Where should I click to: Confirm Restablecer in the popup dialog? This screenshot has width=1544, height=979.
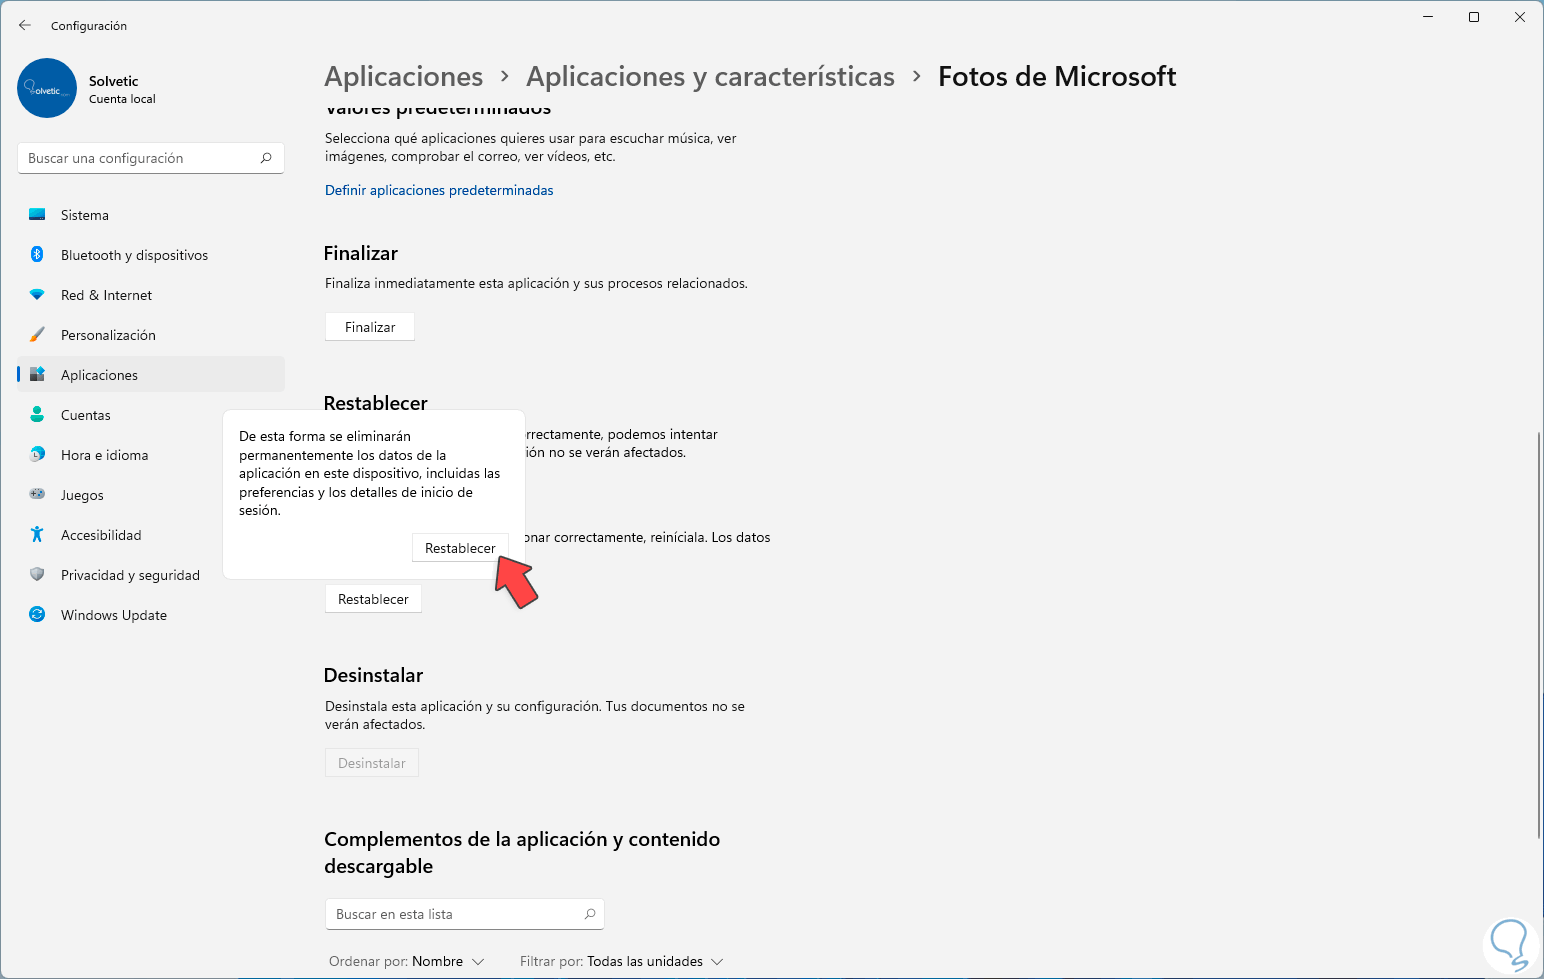coord(460,548)
